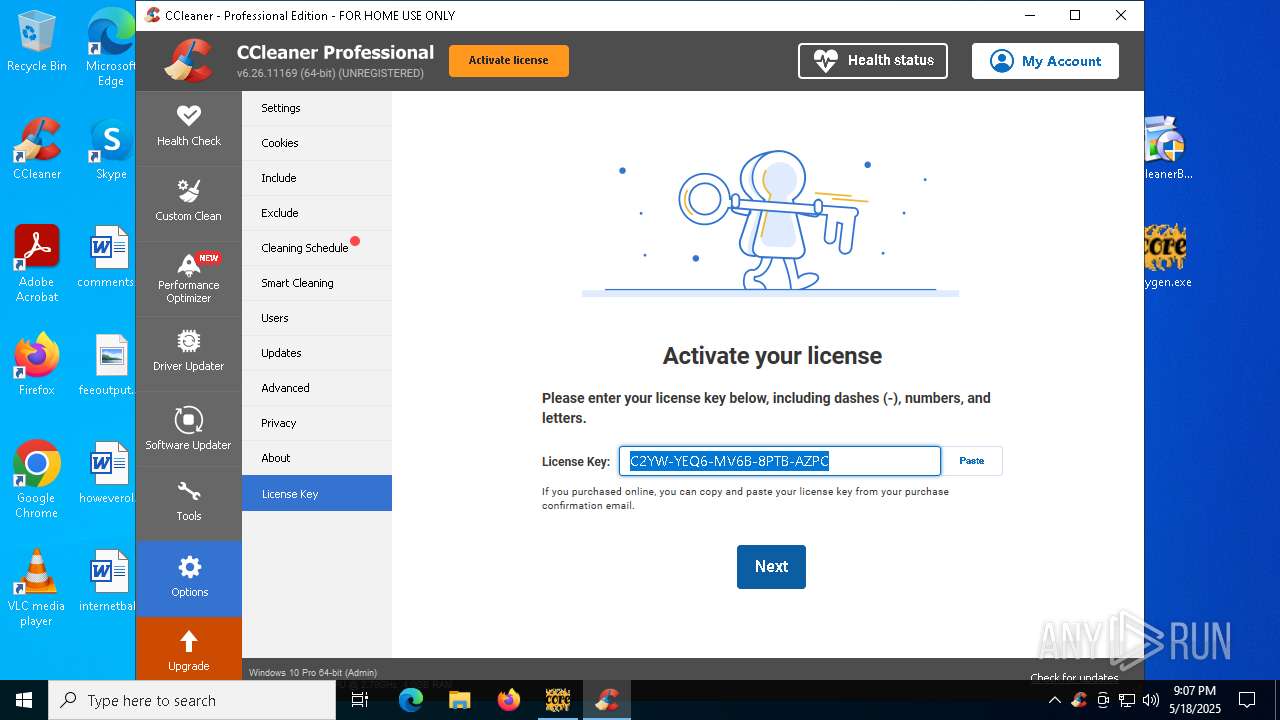The width and height of the screenshot is (1280, 720).
Task: Click the orange Upgrade arrow button
Action: [x=188, y=648]
